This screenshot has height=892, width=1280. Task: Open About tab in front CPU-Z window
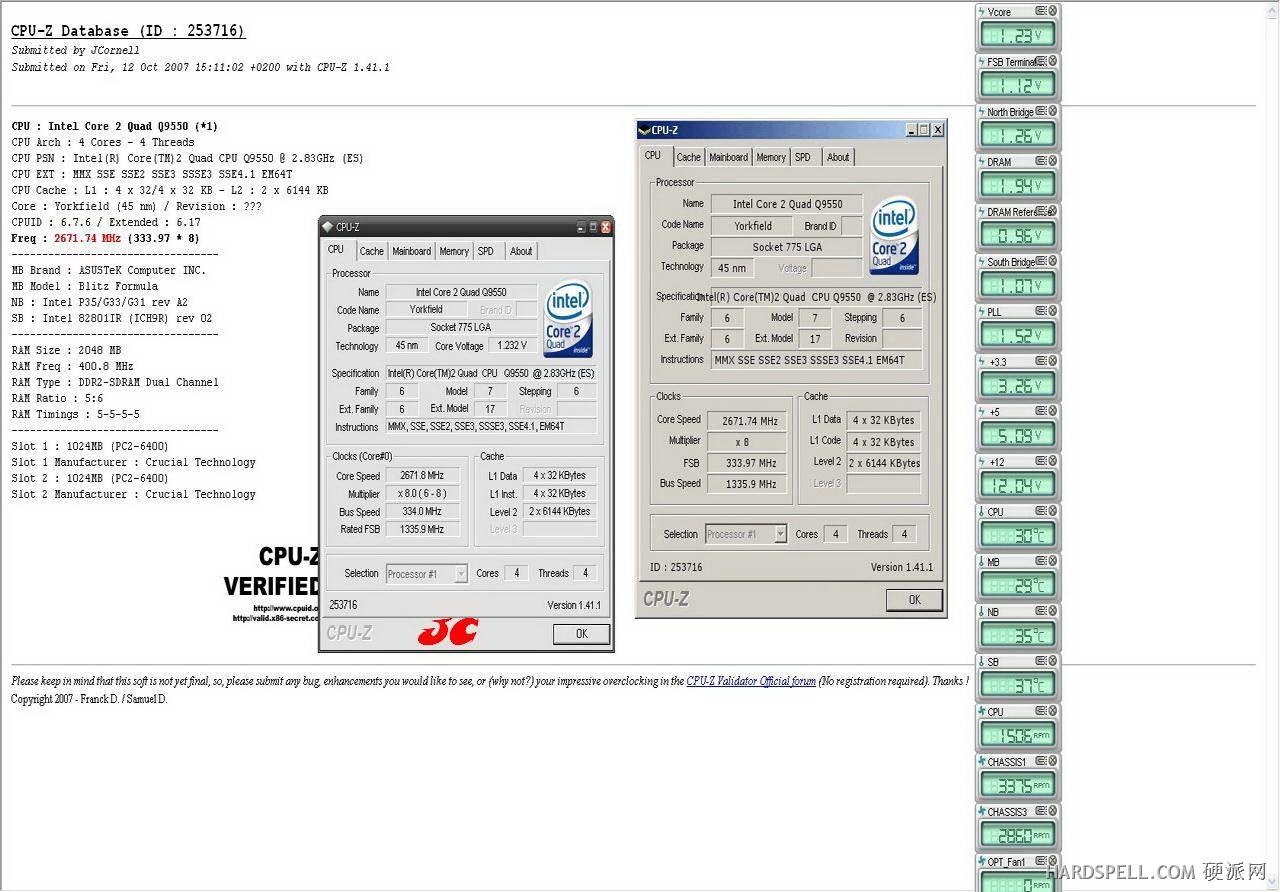[x=521, y=251]
